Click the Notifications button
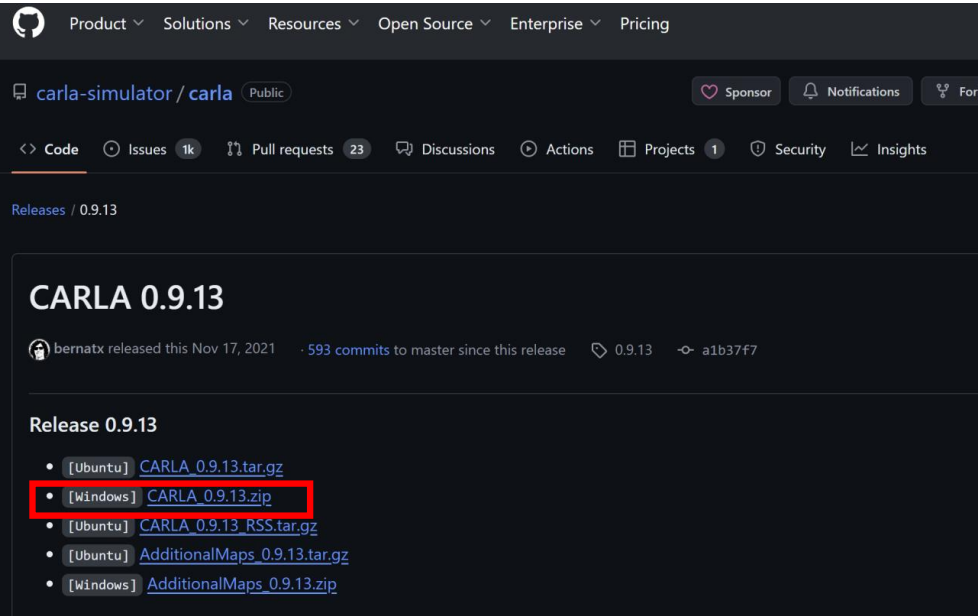 click(851, 91)
